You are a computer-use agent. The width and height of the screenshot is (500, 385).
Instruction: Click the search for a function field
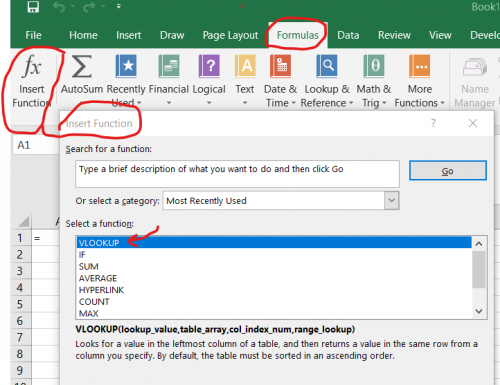coord(237,174)
